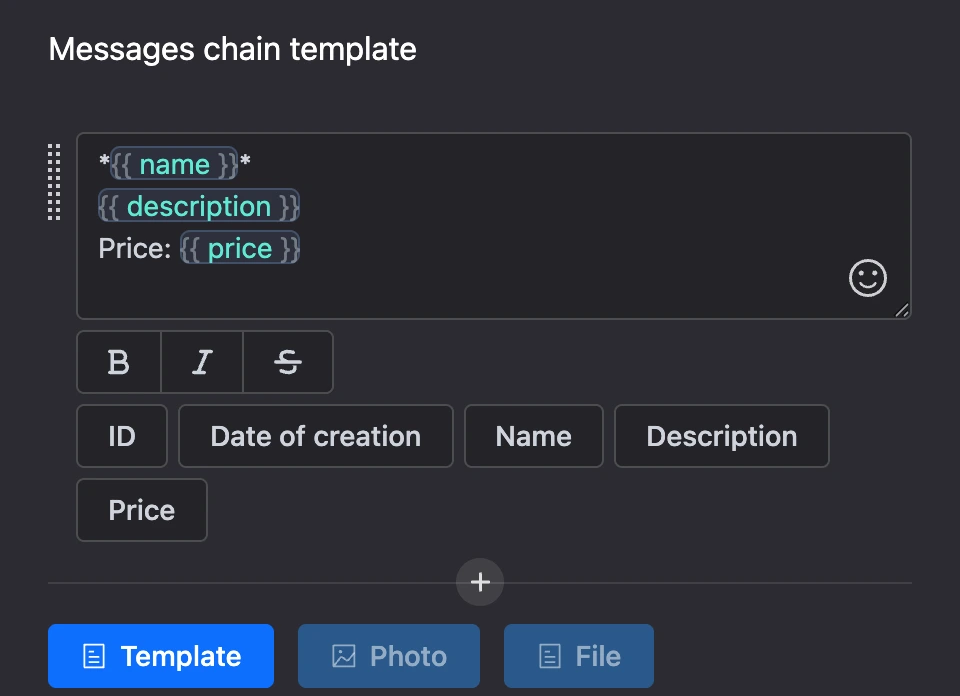
Task: Open the emoji picker smiley icon
Action: pos(868,279)
